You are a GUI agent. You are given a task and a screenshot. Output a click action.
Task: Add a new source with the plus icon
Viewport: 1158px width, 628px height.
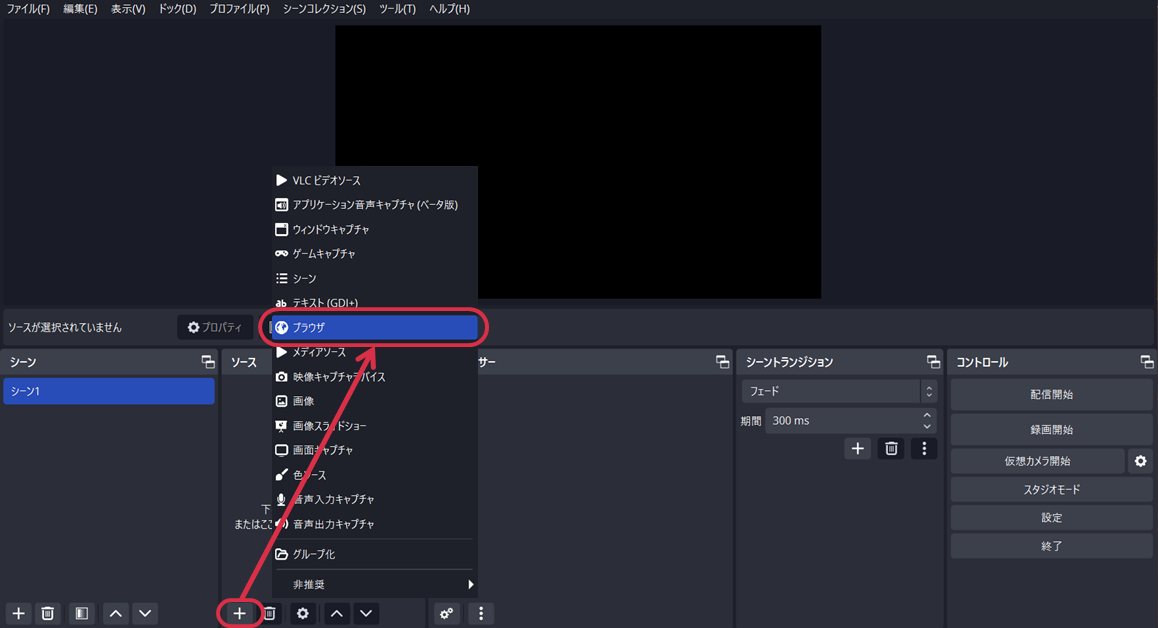point(239,613)
